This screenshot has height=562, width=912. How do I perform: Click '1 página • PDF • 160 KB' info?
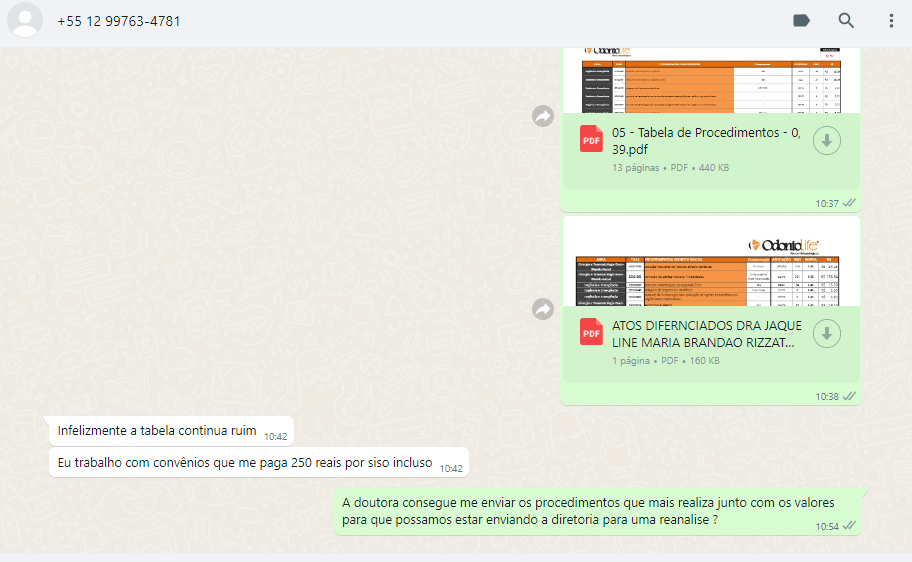665,361
